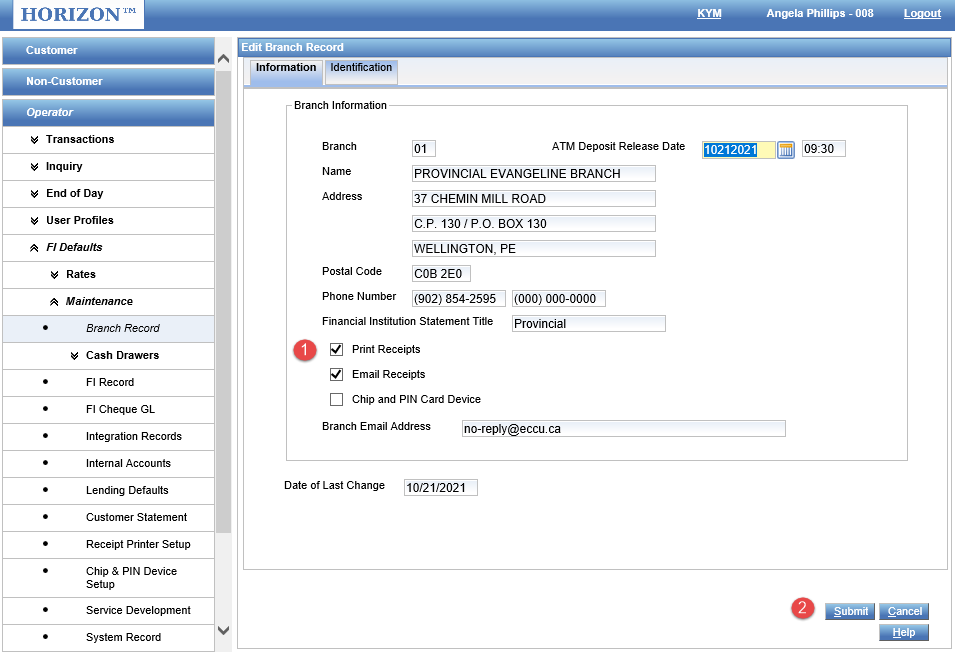The image size is (955, 657).
Task: Switch to the Identification tab
Action: [361, 68]
